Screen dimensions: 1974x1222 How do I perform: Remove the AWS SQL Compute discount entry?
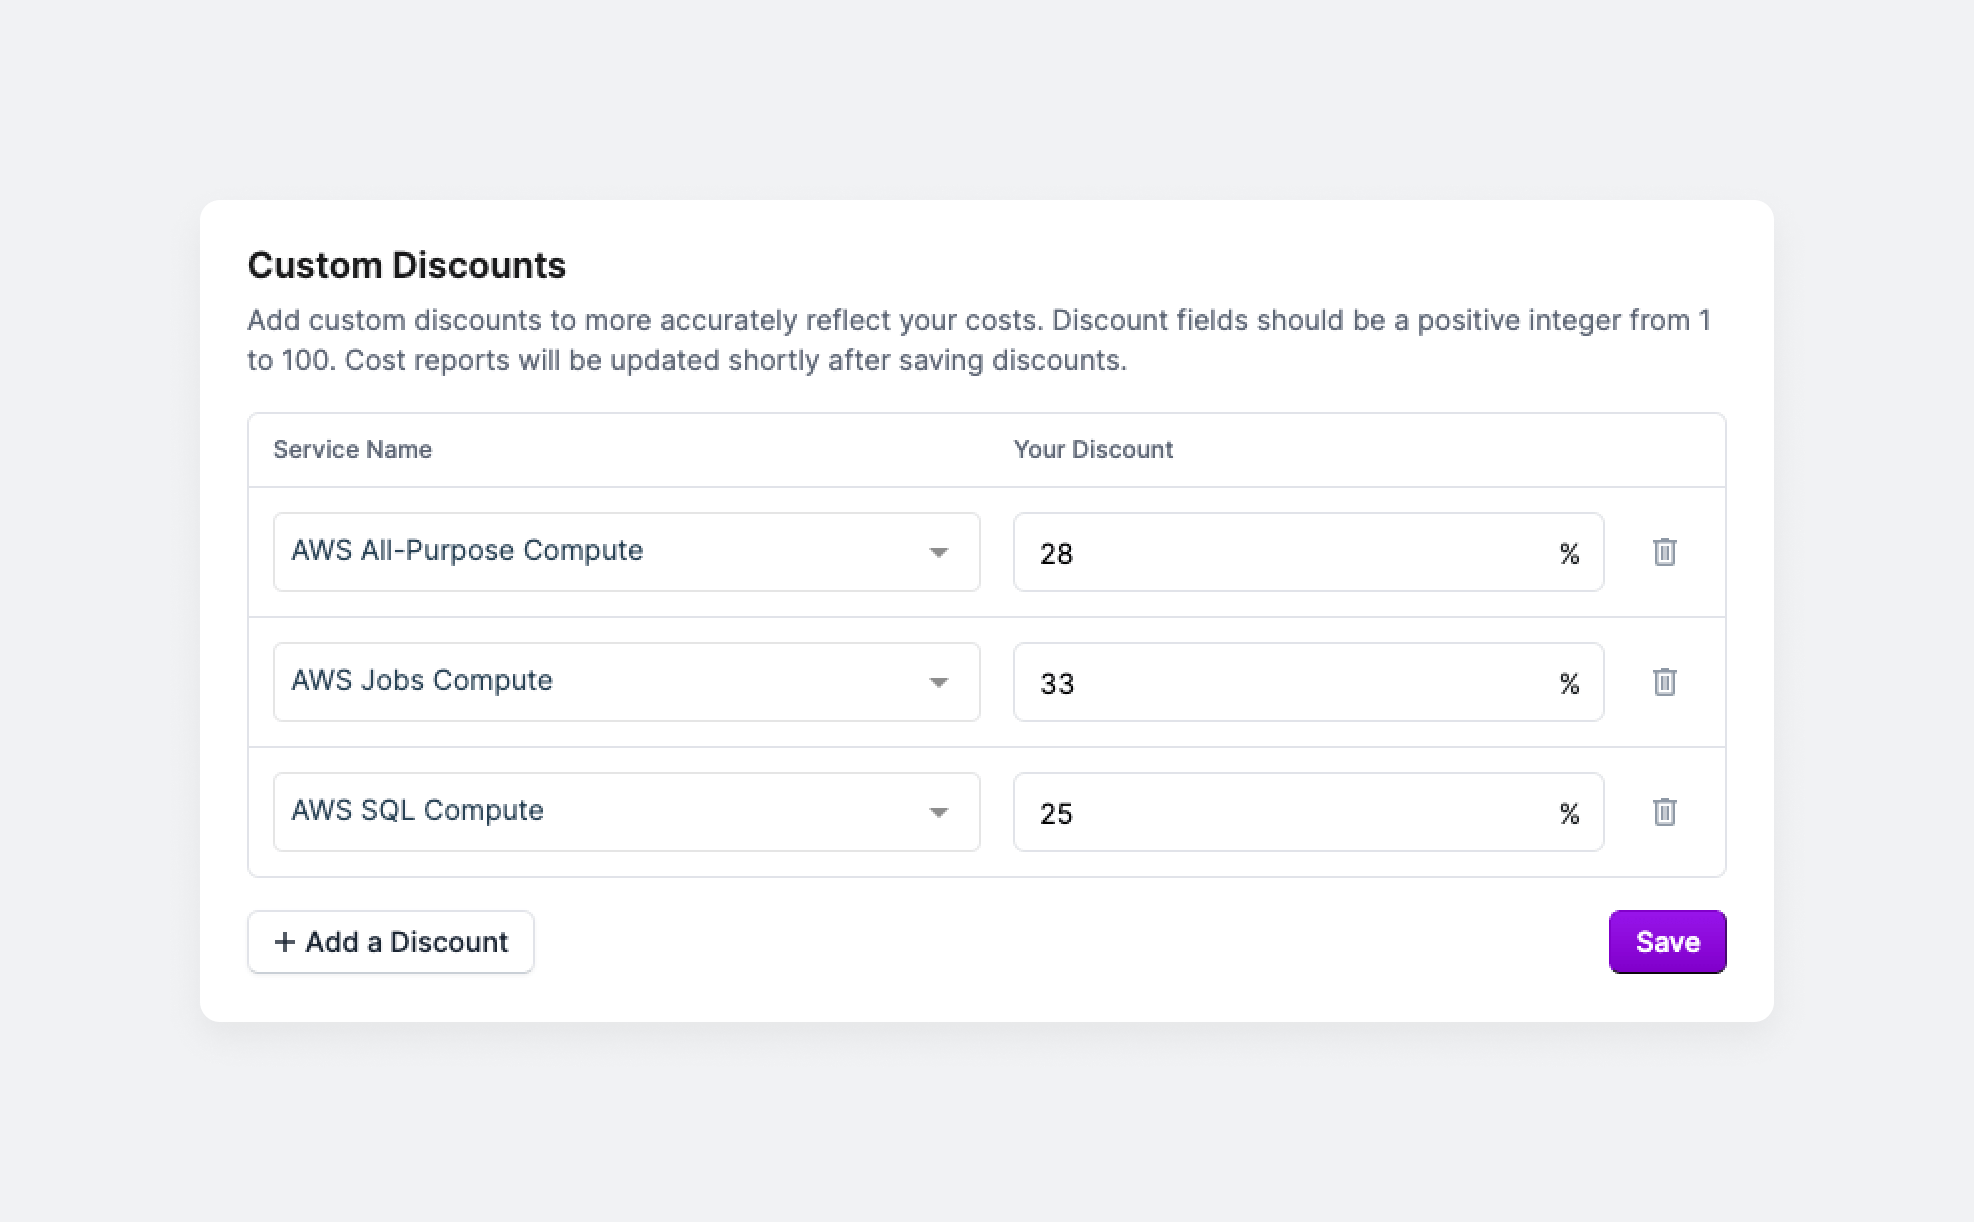tap(1664, 812)
